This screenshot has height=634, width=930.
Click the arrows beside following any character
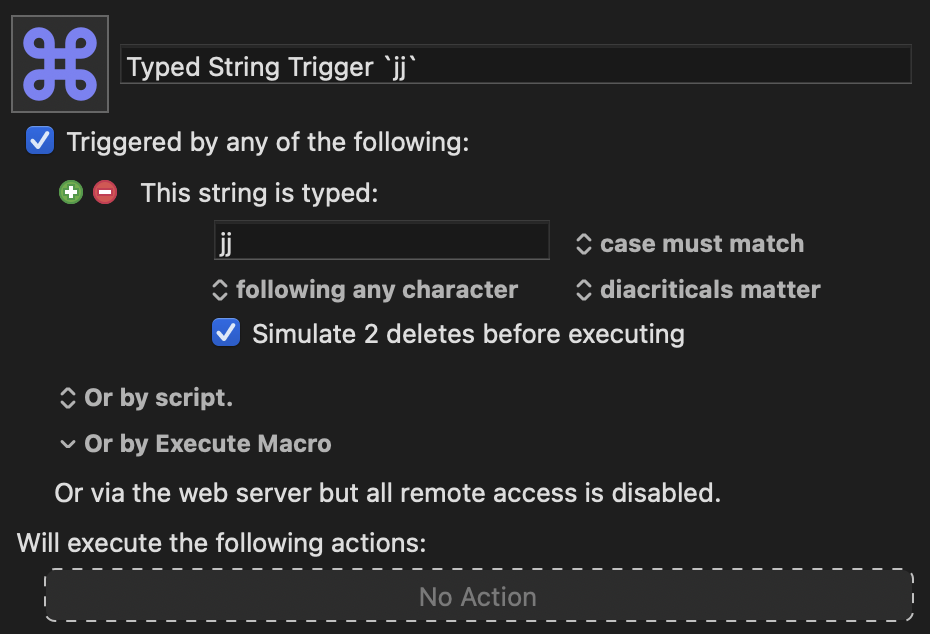(x=219, y=290)
